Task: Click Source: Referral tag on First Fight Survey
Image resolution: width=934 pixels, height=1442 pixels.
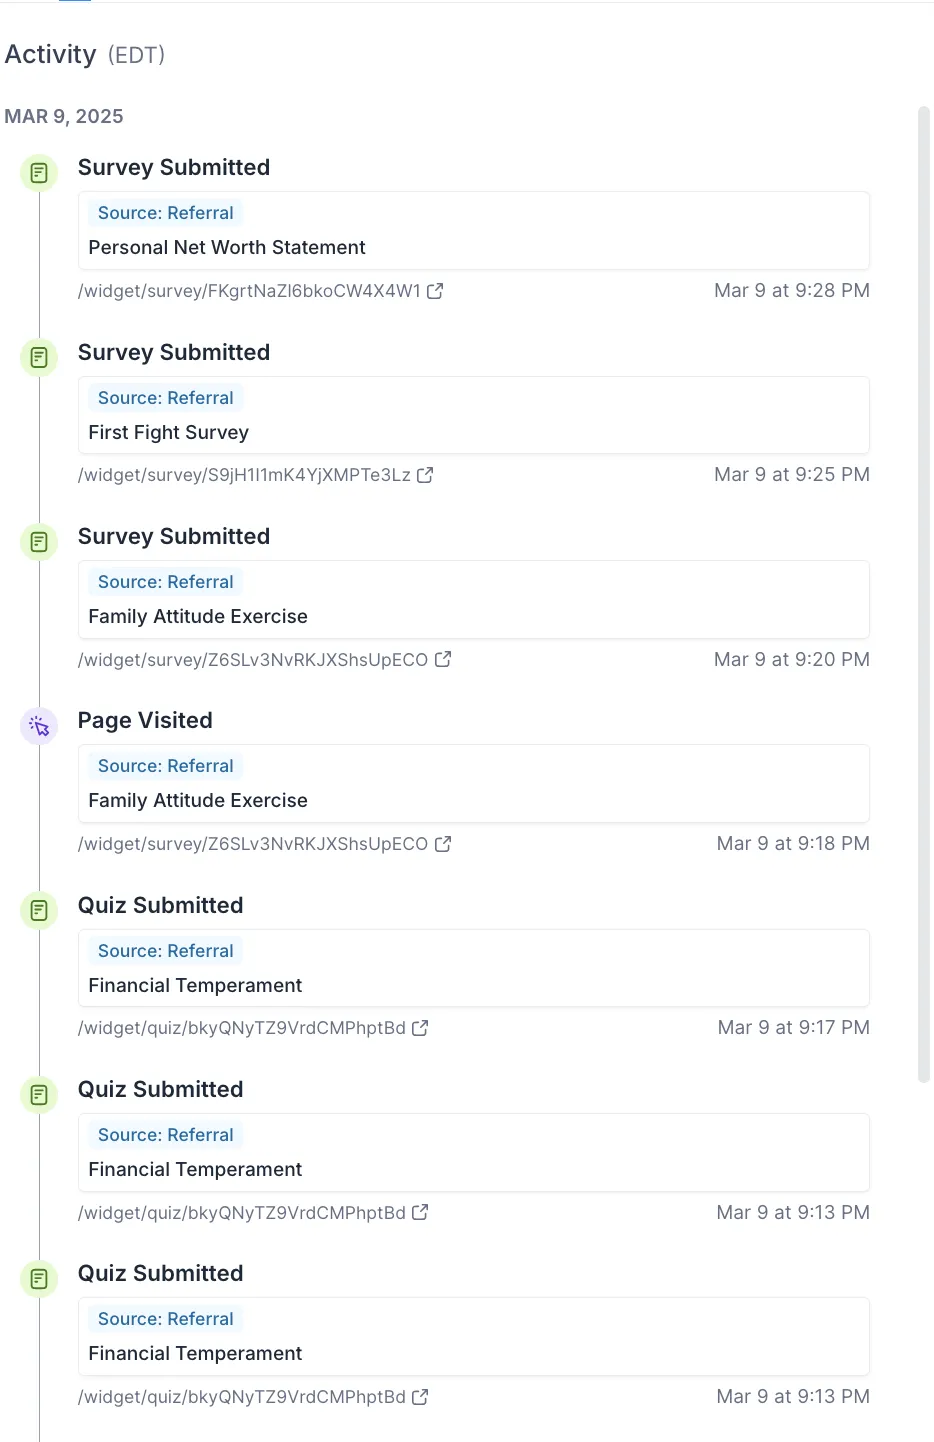Action: point(165,398)
